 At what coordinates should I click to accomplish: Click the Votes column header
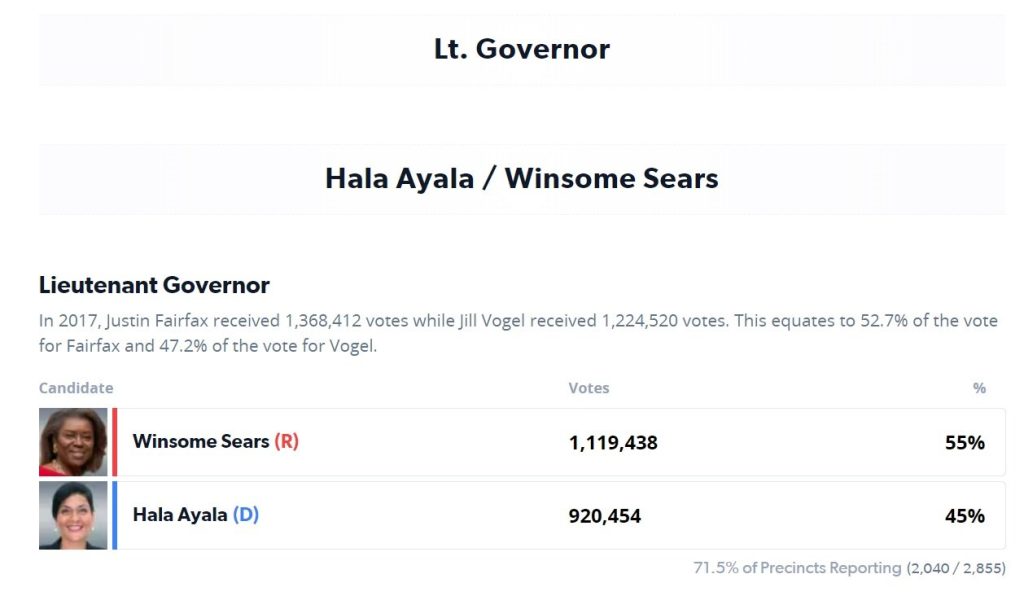pos(589,388)
